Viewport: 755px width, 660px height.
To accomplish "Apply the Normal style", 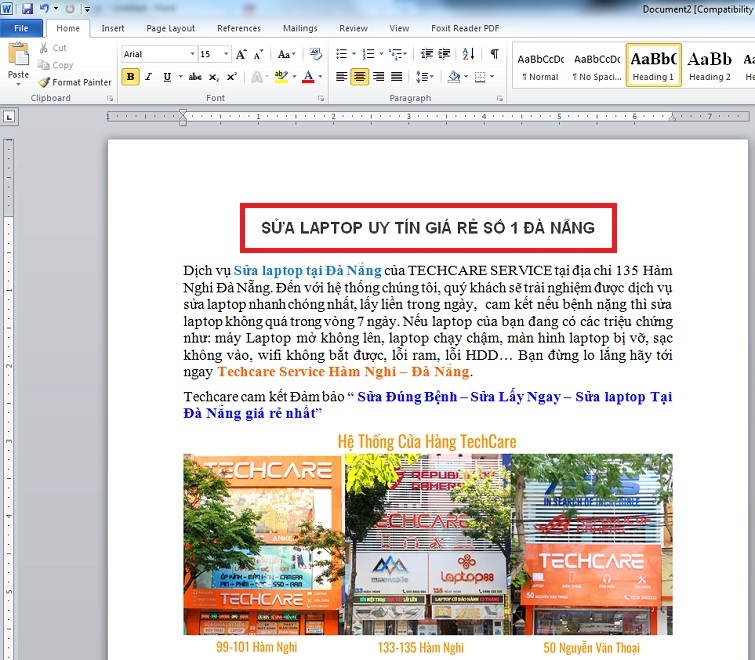I will click(541, 66).
